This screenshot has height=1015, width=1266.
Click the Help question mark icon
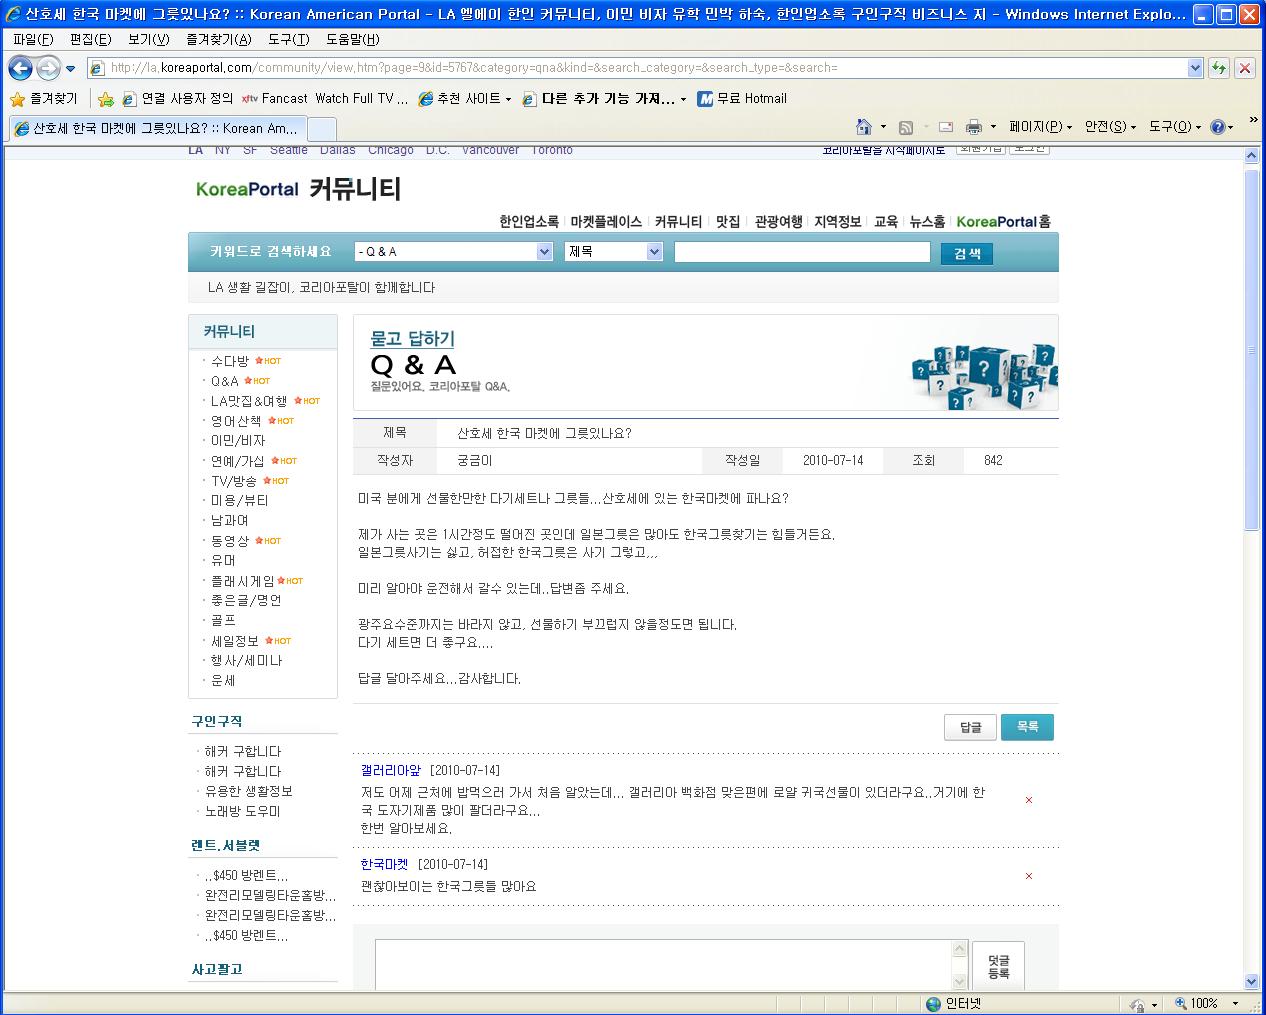coord(1217,127)
